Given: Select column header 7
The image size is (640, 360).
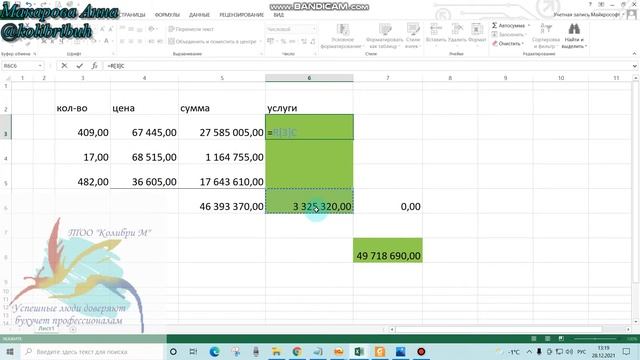Looking at the screenshot, I should click(388, 78).
